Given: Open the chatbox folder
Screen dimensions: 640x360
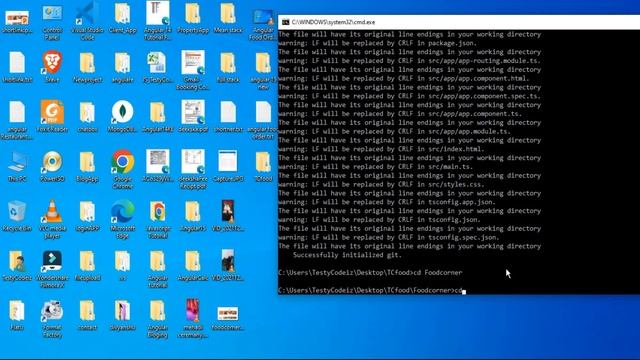Looking at the screenshot, I should (87, 116).
